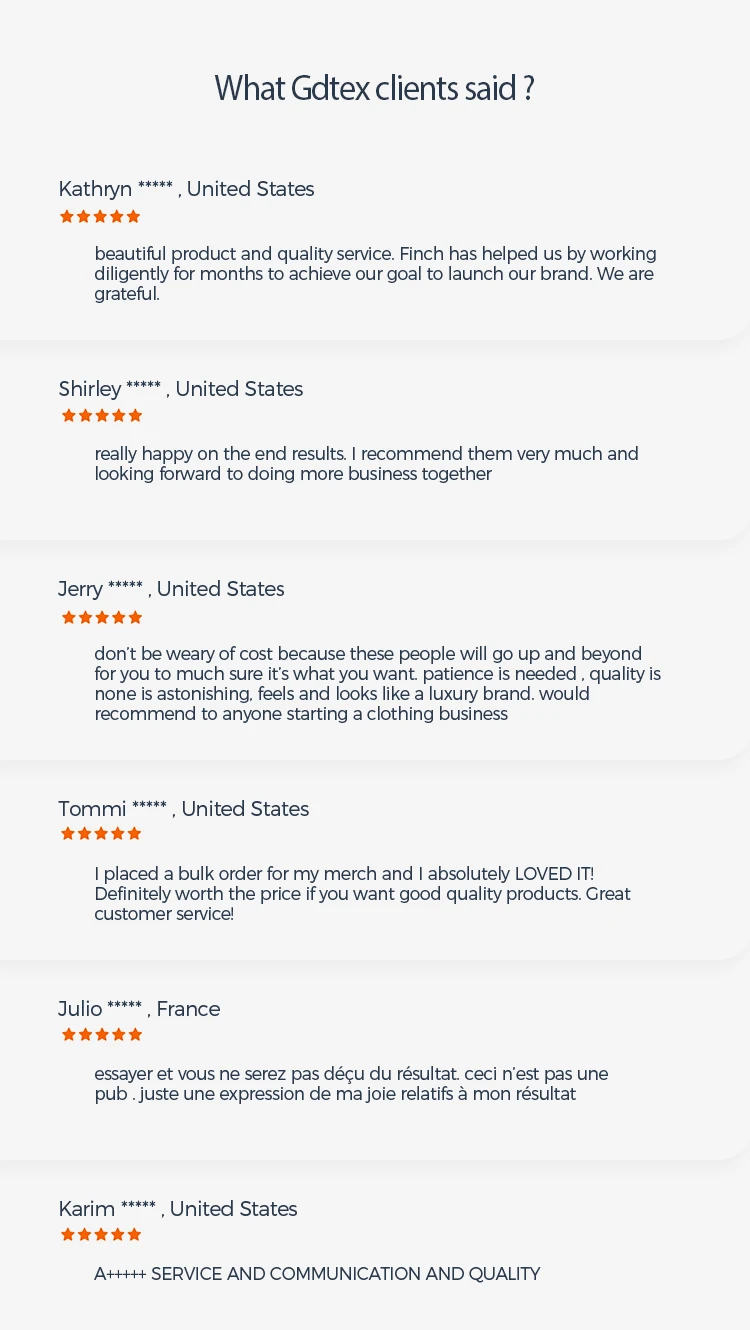Select reviewer name Tommi, United States
The height and width of the screenshot is (1330, 750).
pyautogui.click(x=183, y=809)
